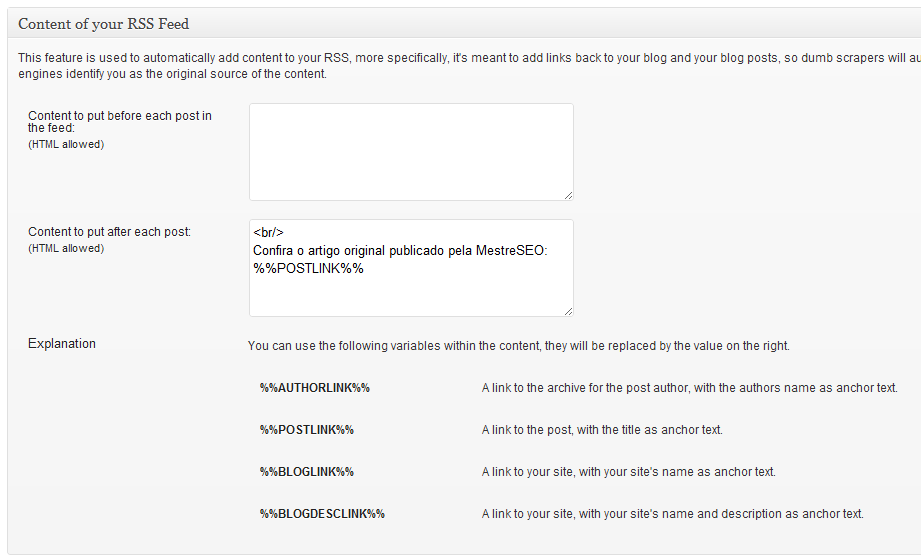921x559 pixels.
Task: Select the %%AUTHORLINK%% variable name
Action: point(315,388)
